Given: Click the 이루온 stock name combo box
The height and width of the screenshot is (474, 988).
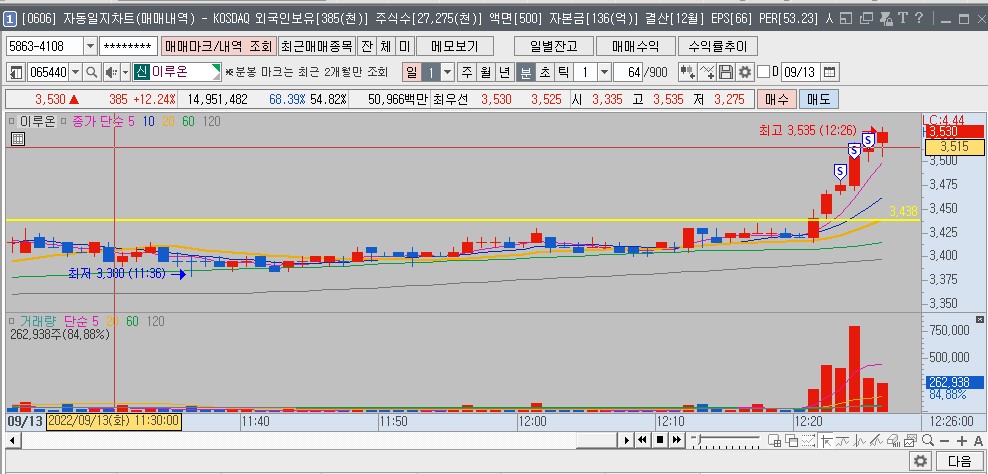Looking at the screenshot, I should coord(177,72).
